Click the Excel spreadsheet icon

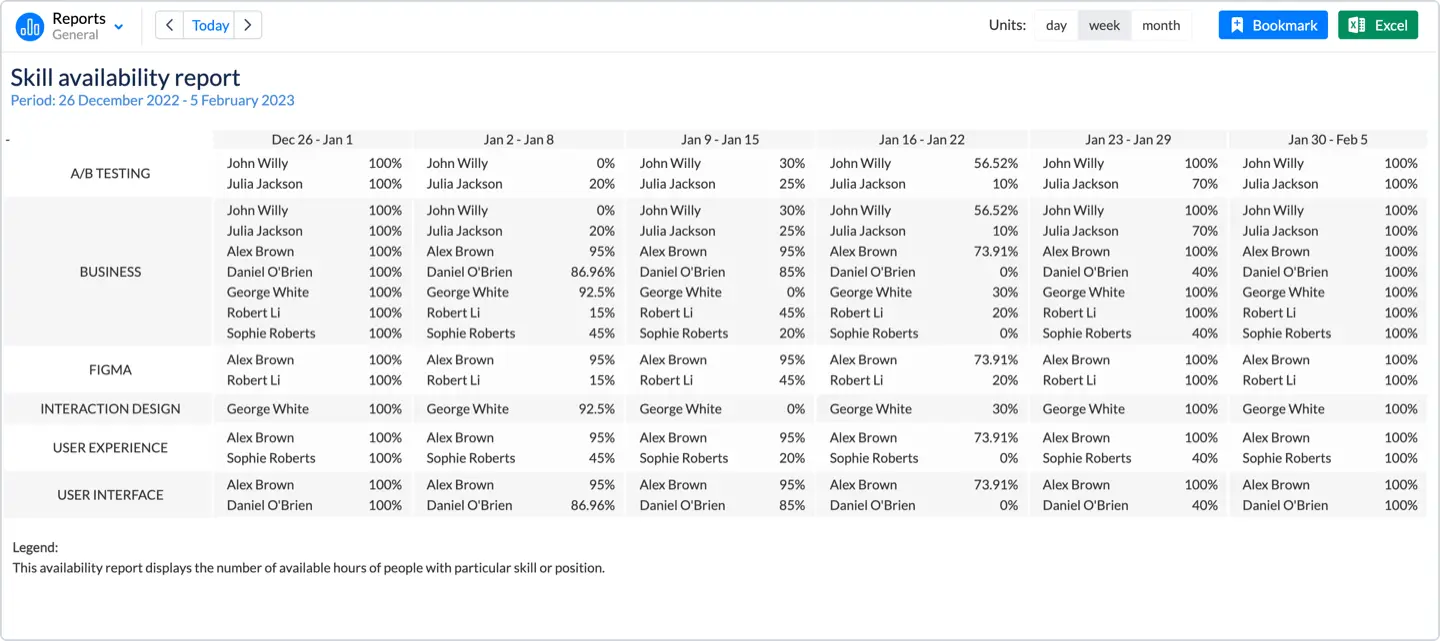coord(1357,25)
